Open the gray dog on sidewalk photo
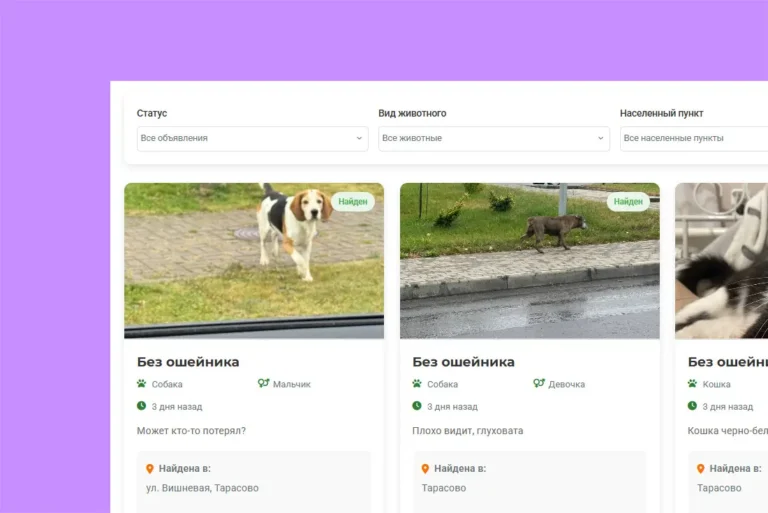 click(x=529, y=260)
